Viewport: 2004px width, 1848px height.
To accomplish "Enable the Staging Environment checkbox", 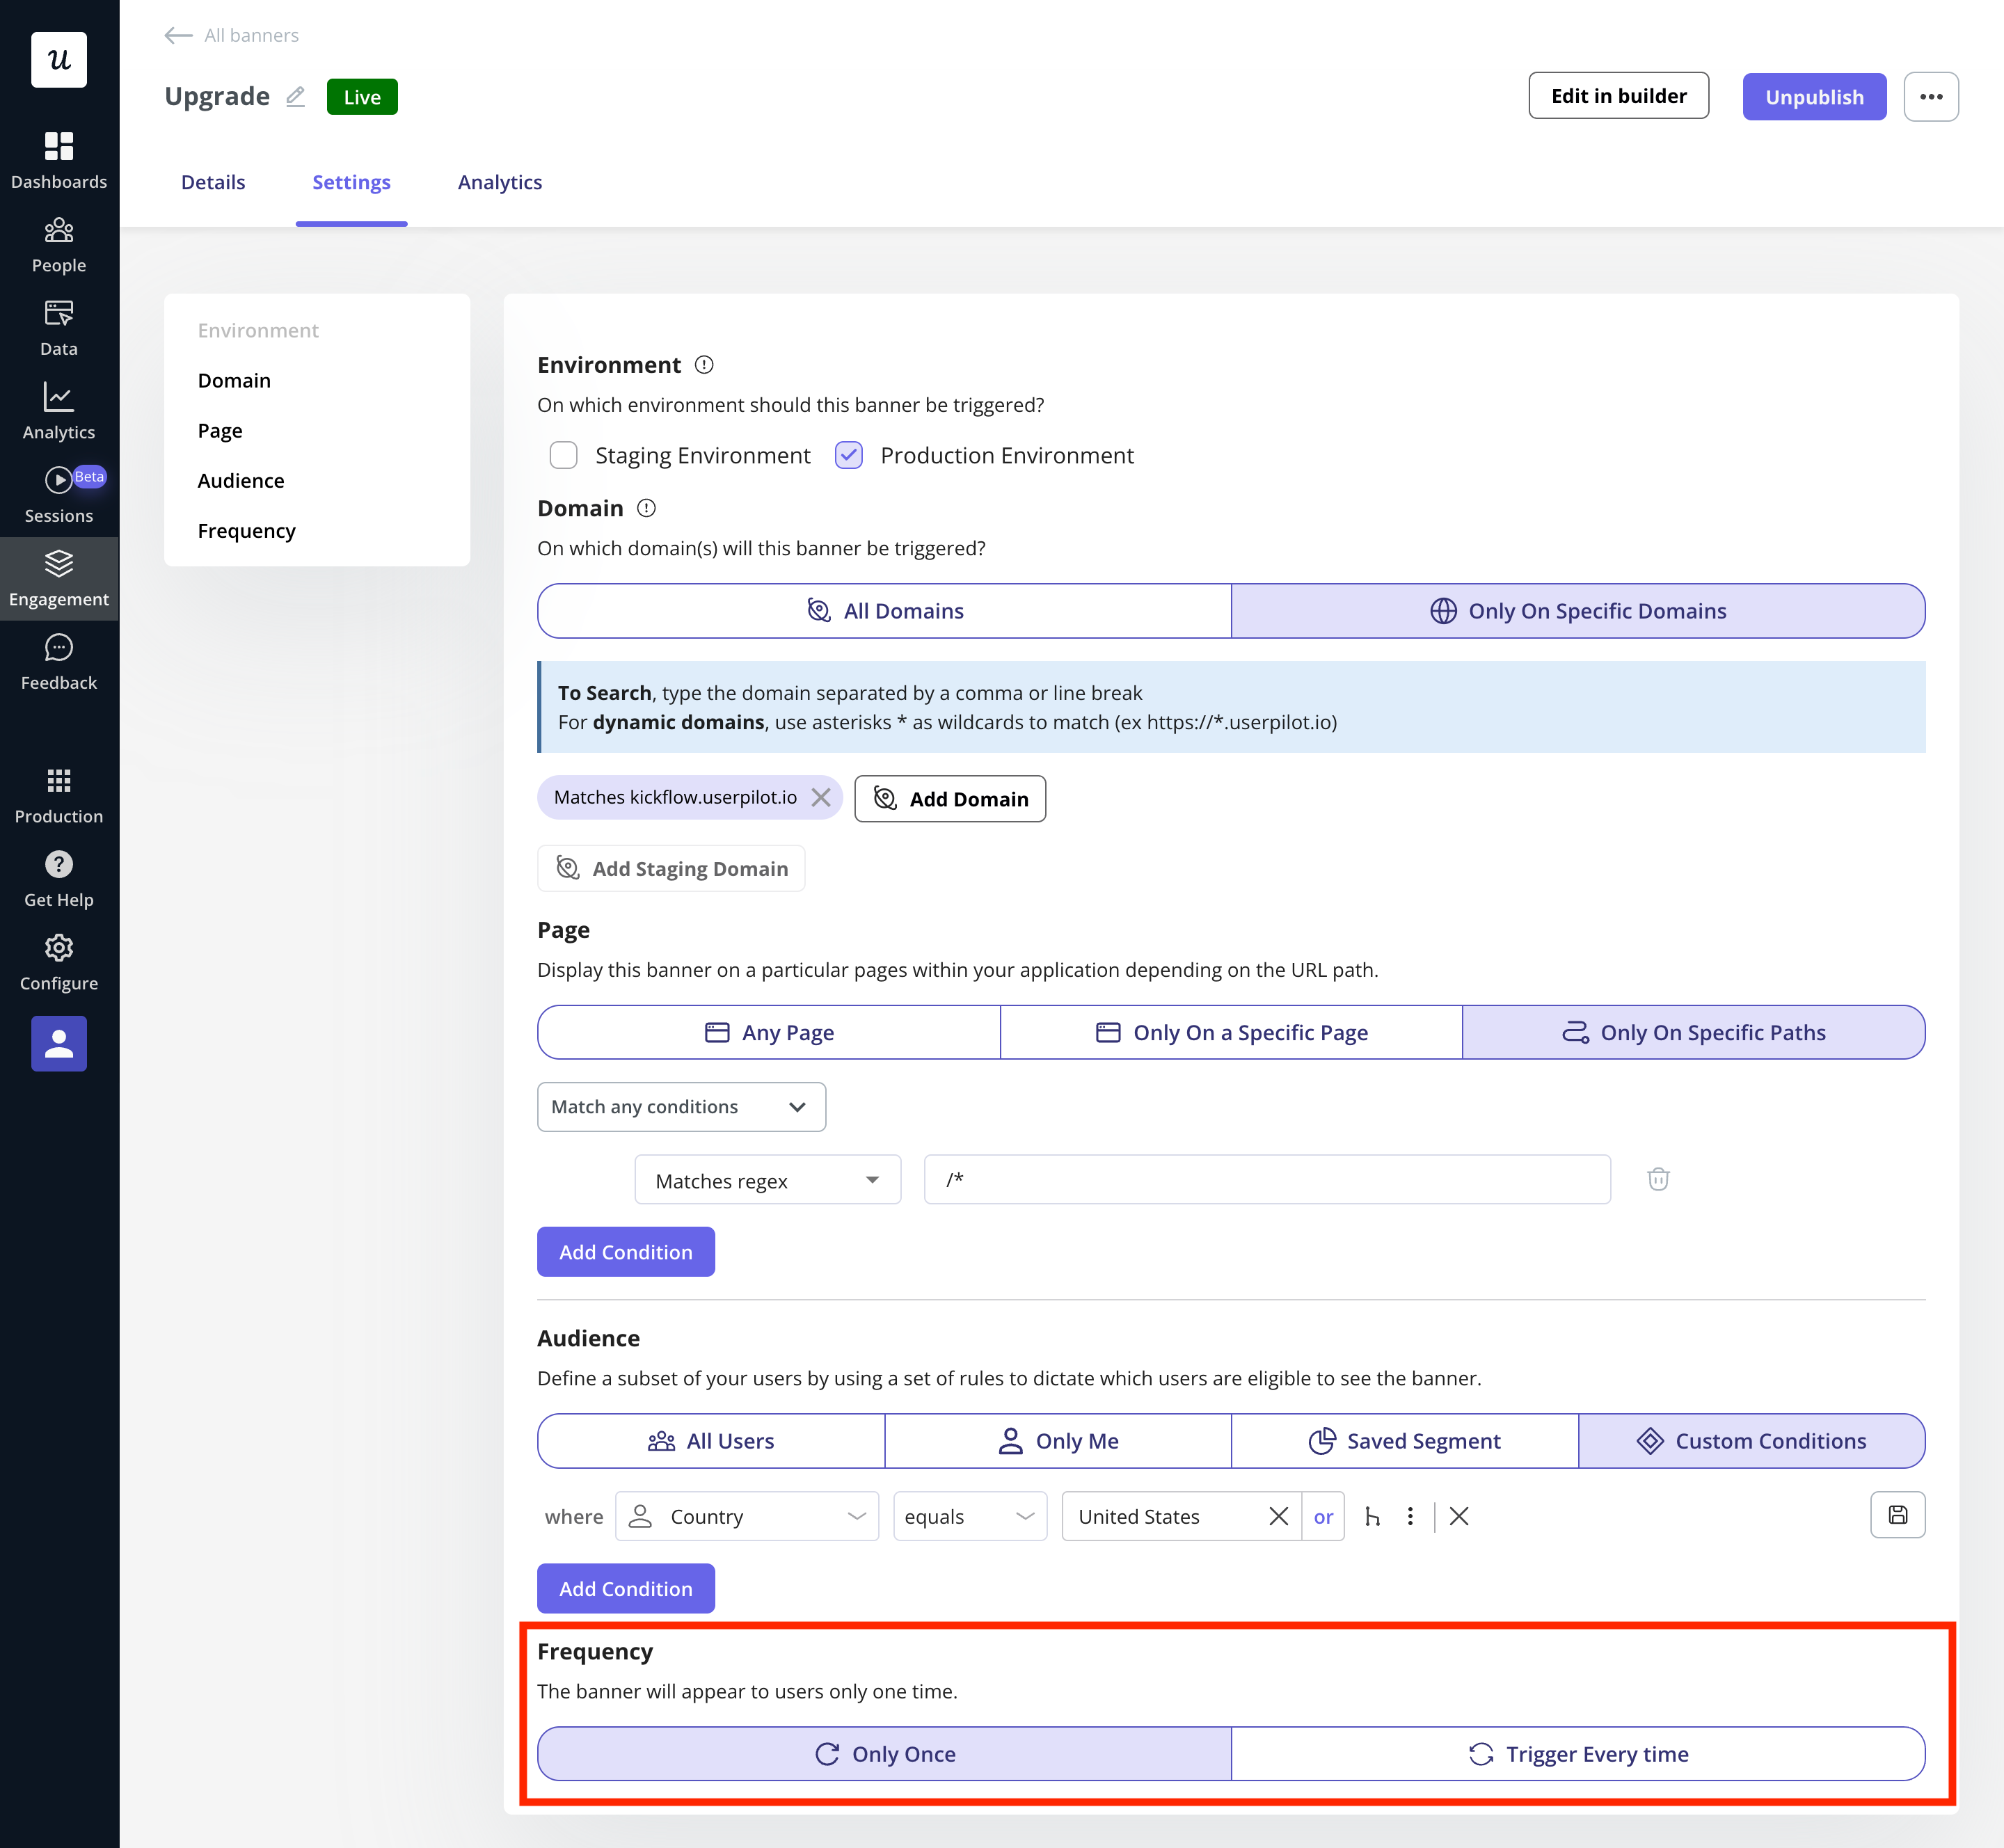I will [564, 456].
